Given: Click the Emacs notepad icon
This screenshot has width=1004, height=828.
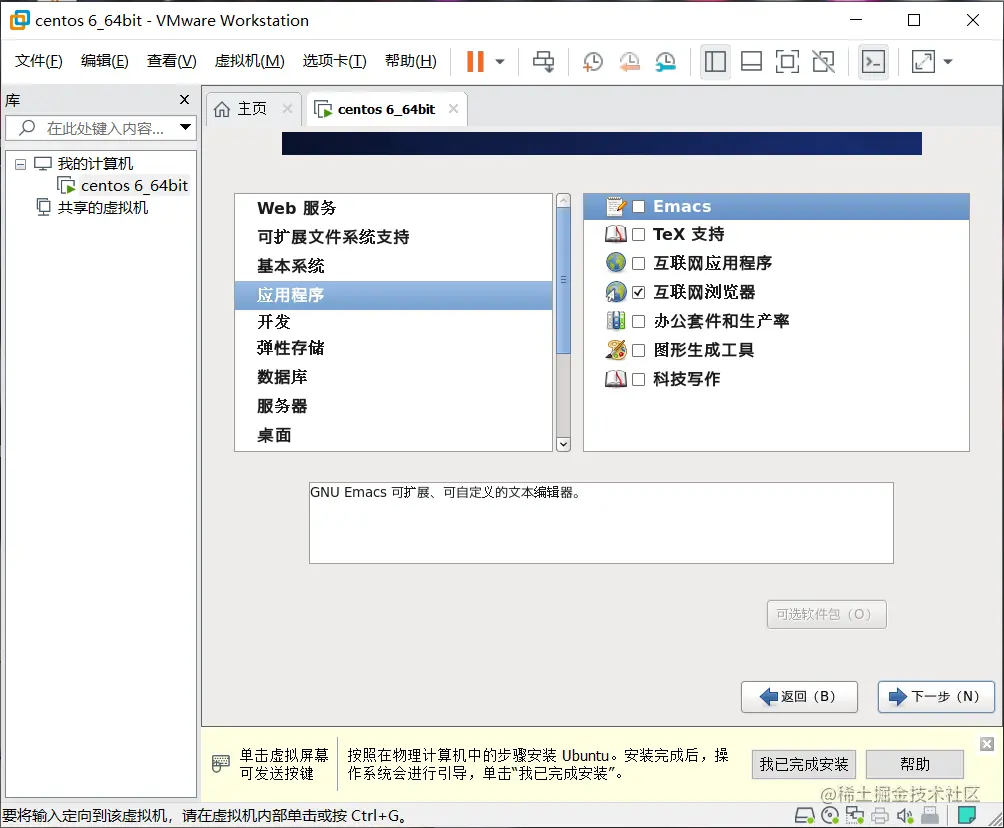Looking at the screenshot, I should click(x=616, y=206).
